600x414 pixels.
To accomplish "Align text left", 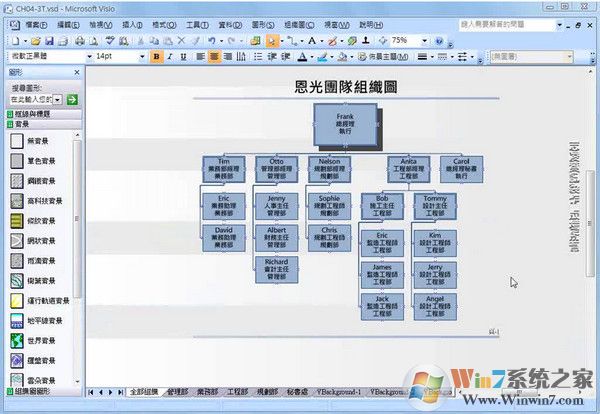I will pyautogui.click(x=201, y=57).
